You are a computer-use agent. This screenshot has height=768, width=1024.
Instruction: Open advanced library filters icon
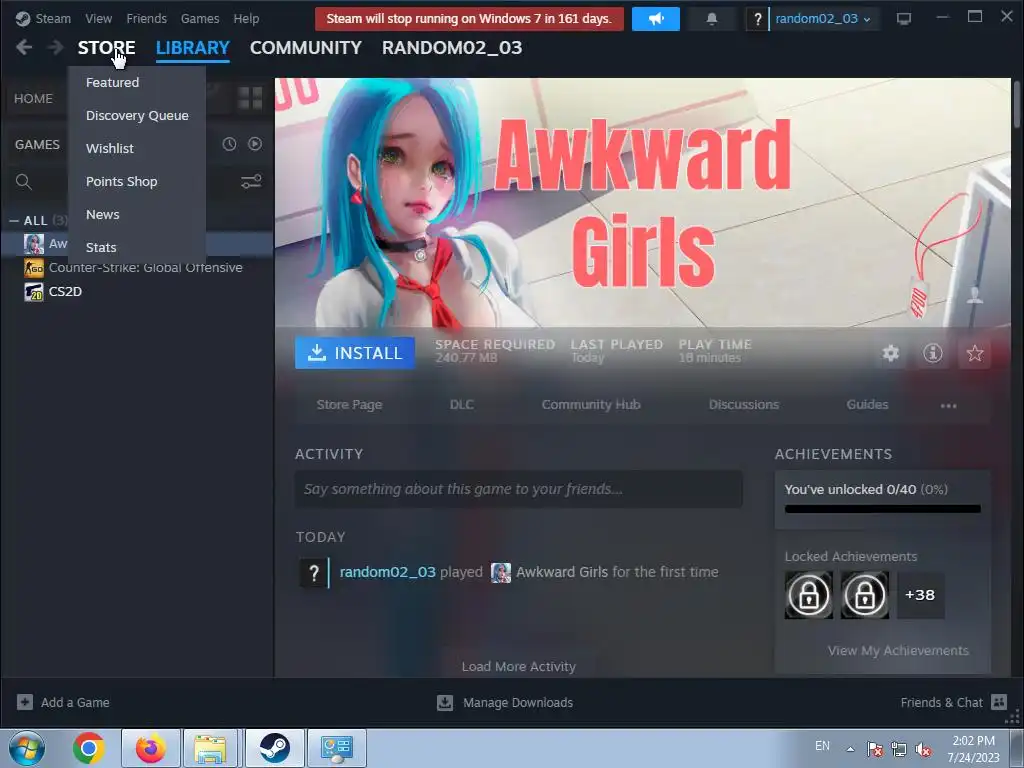251,182
